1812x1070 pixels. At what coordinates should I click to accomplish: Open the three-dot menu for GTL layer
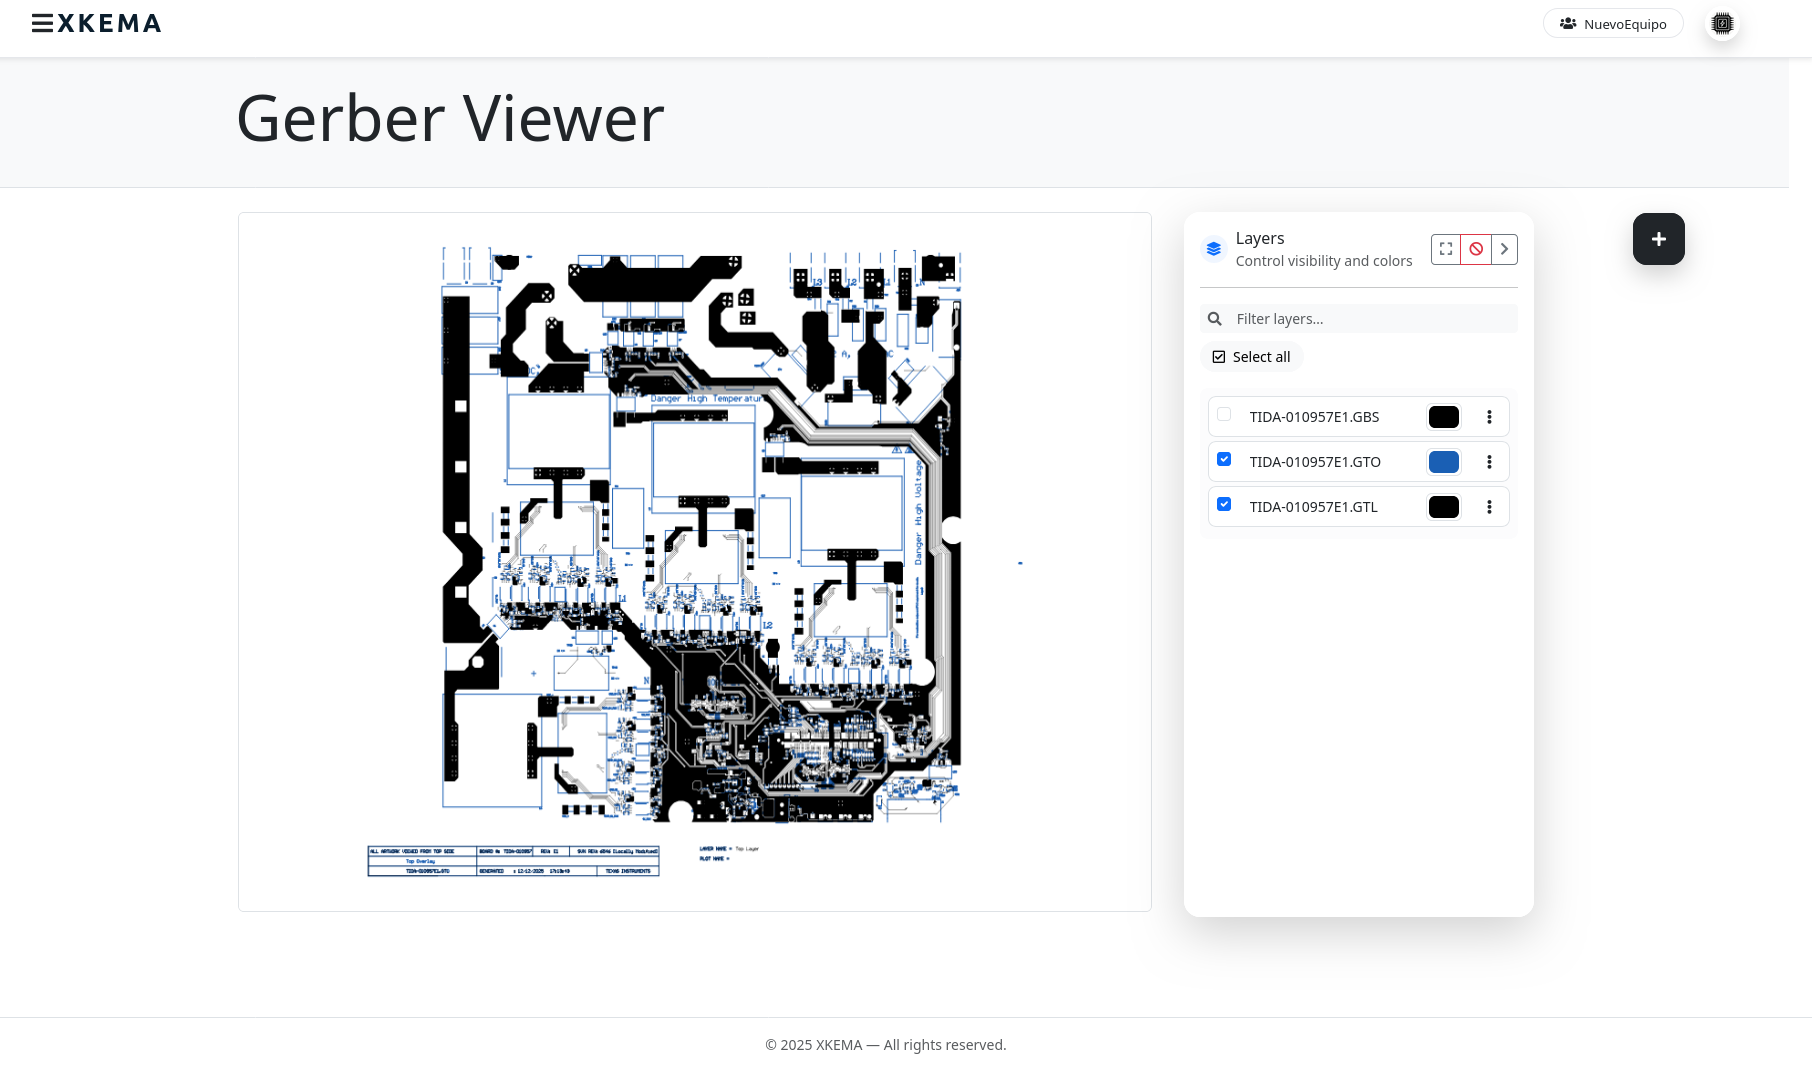(1489, 507)
